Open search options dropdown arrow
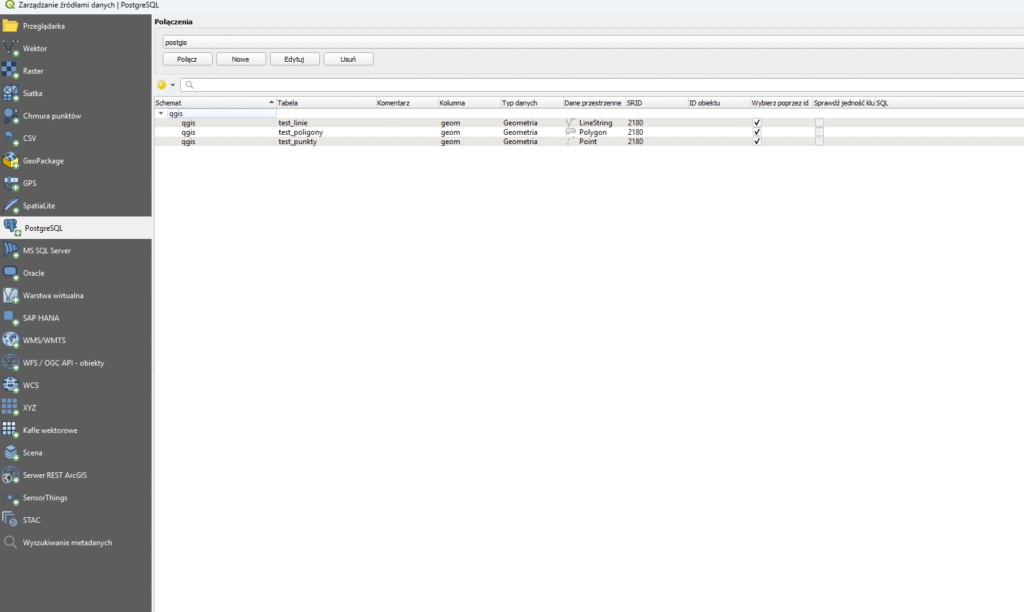The height and width of the screenshot is (612, 1024). [172, 85]
